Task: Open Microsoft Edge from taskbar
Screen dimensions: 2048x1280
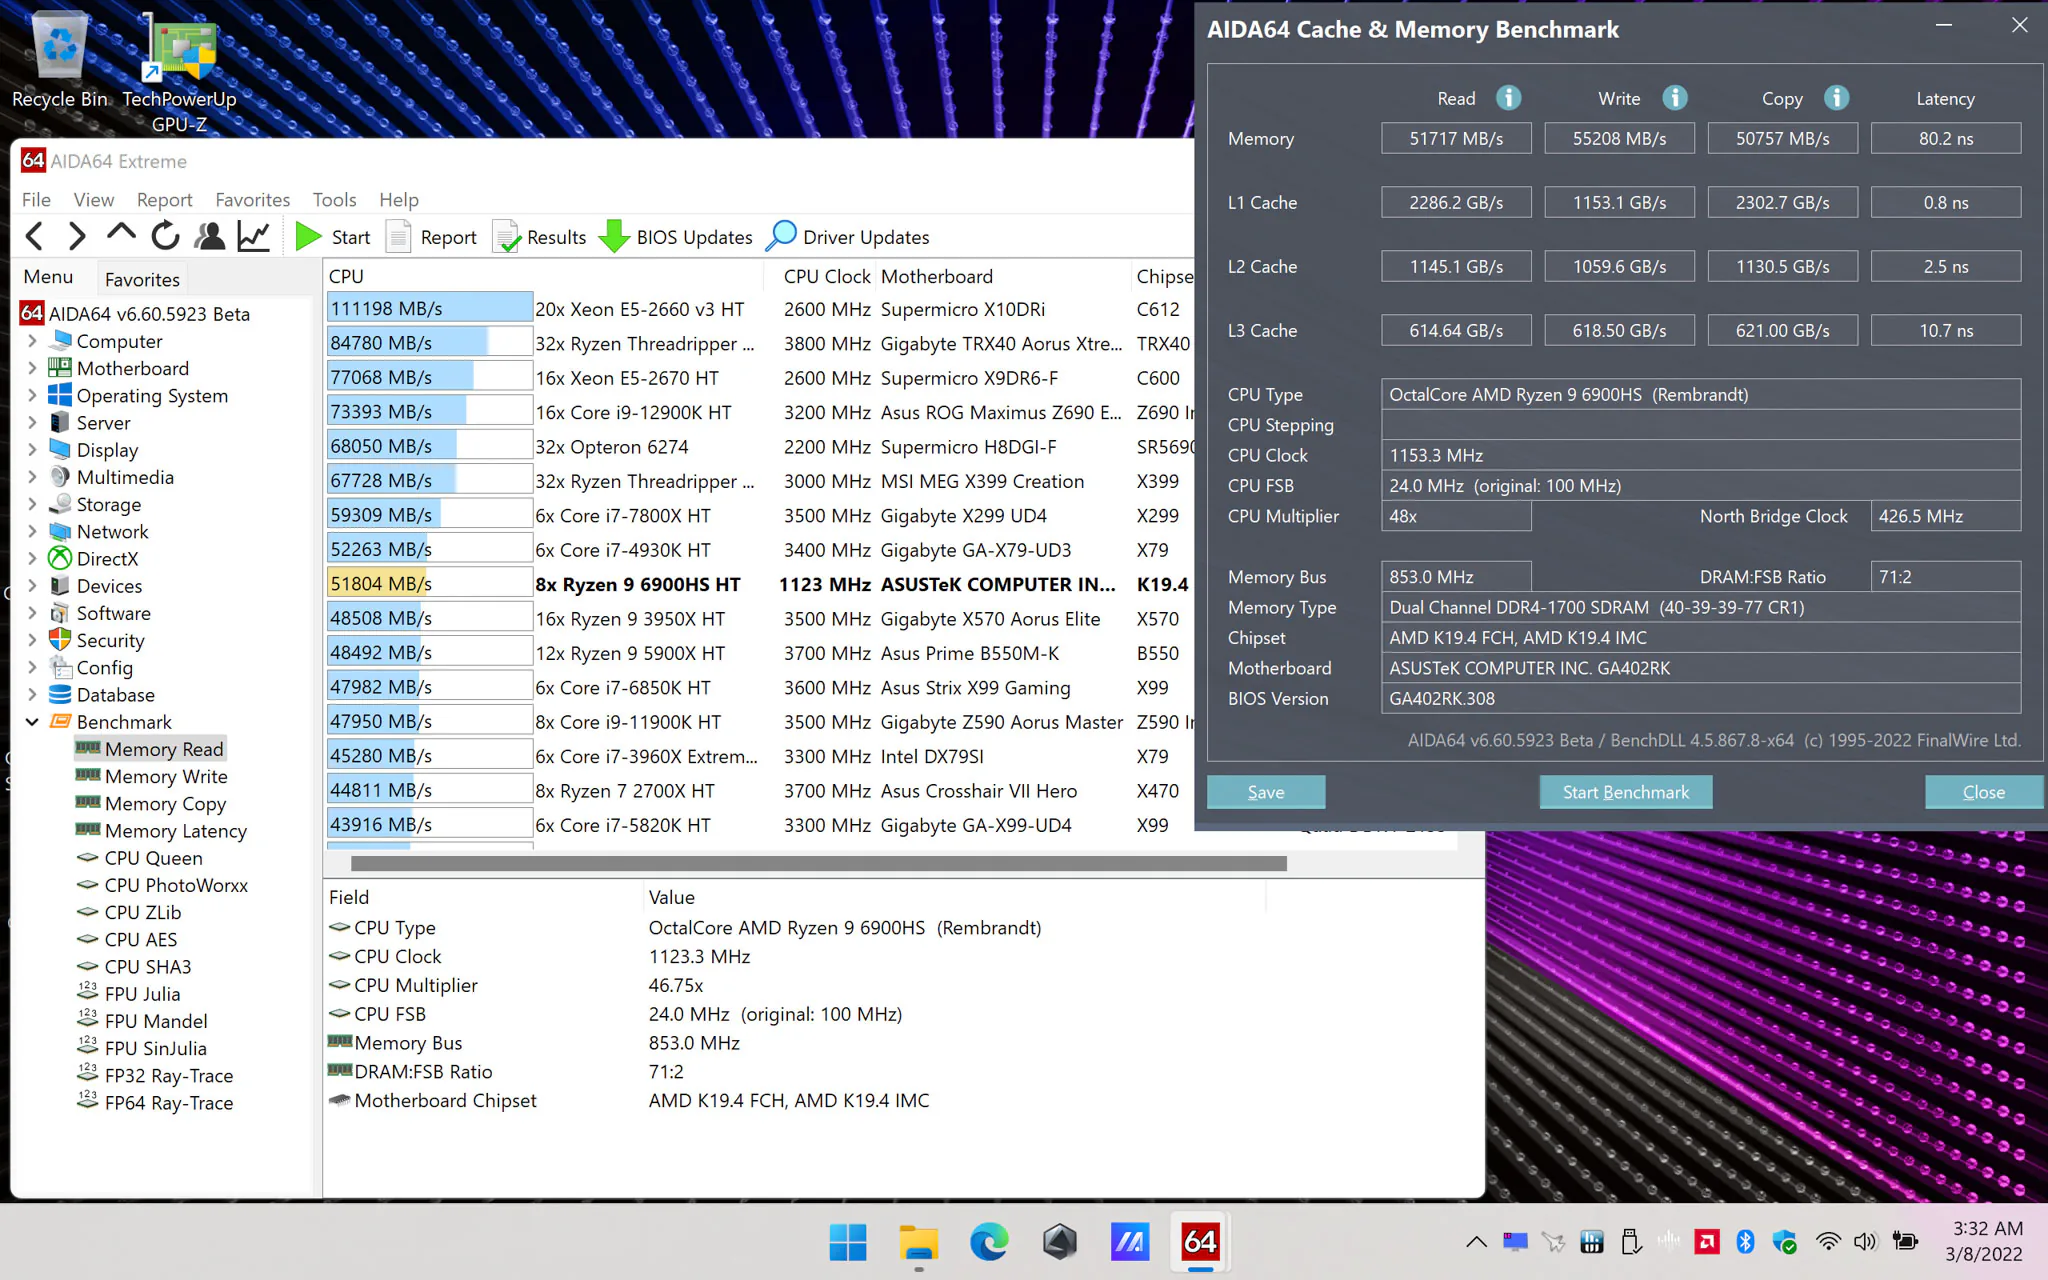Action: pyautogui.click(x=989, y=1242)
